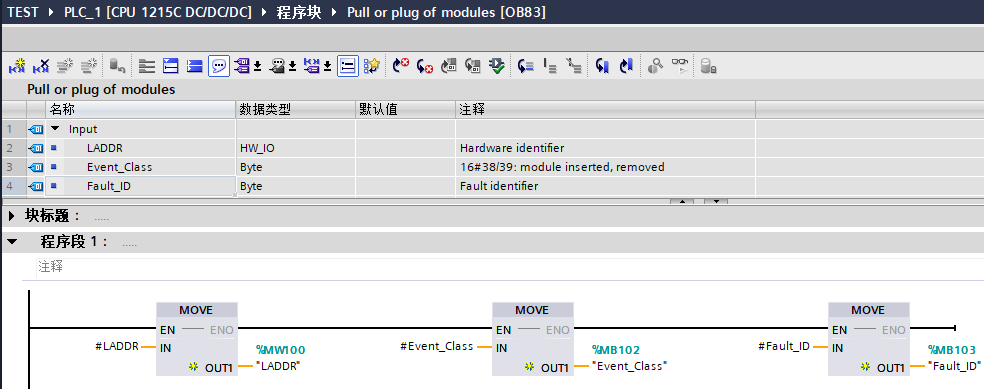Screen dimensions: 984x389
Task: Click network 注释 comment field
Action: (510, 267)
